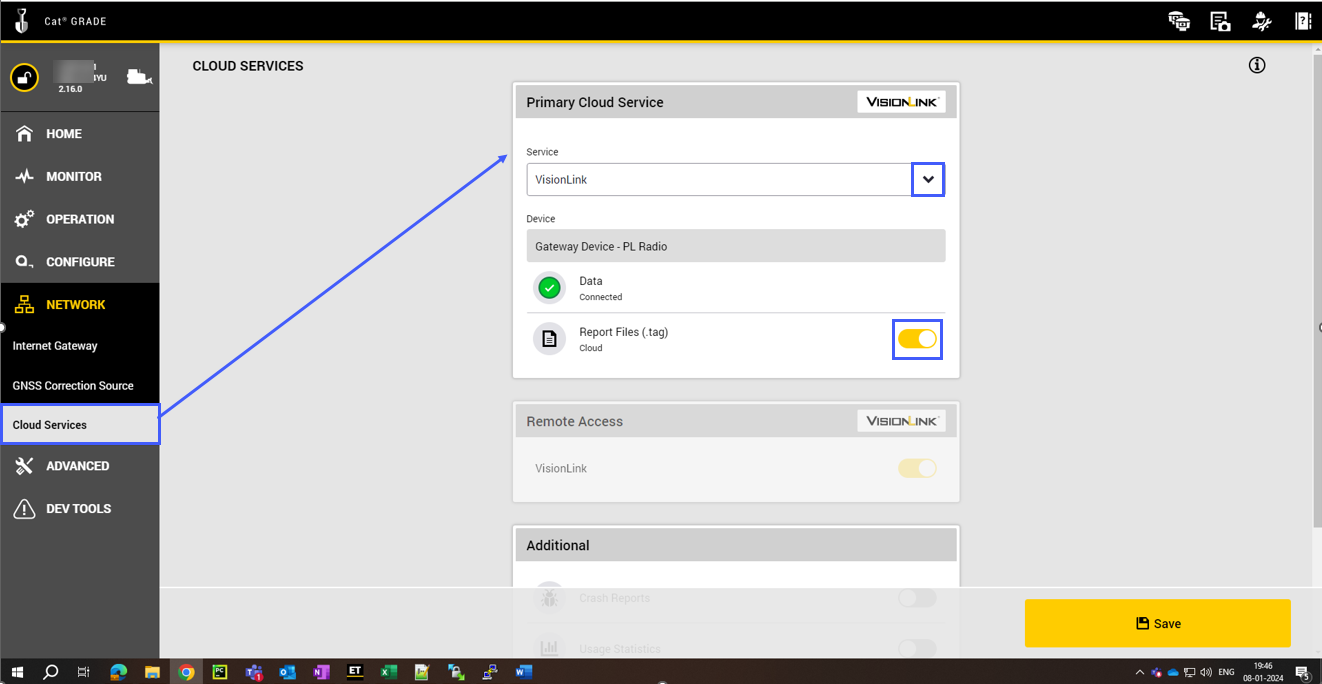Click the info icon beside Cloud Services heading
This screenshot has height=684, width=1322.
tap(1257, 65)
